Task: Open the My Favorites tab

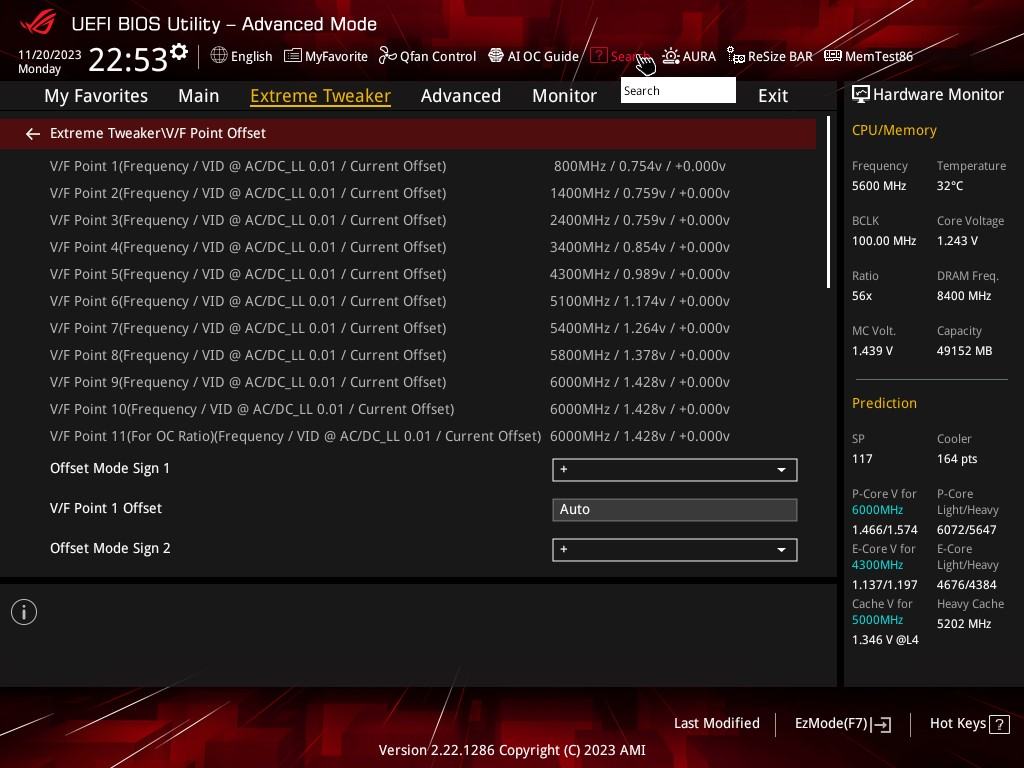Action: (96, 96)
